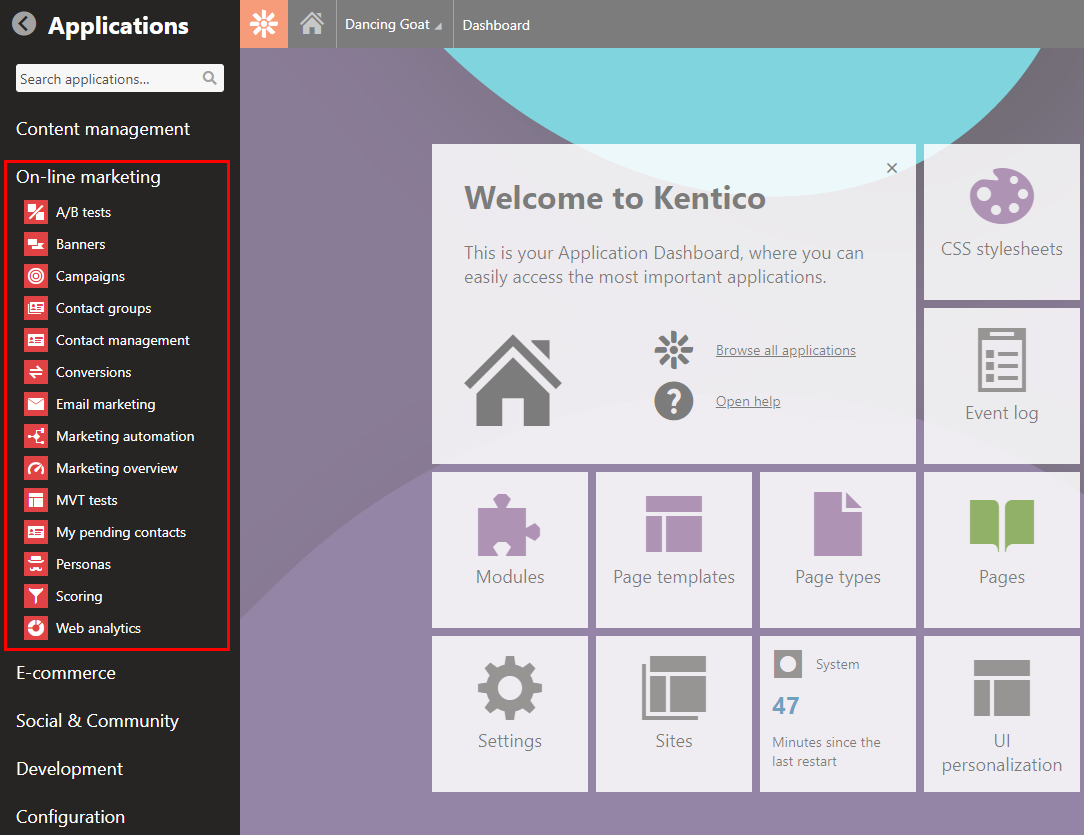Select Contact groups text entry
The height and width of the screenshot is (835, 1084).
103,308
